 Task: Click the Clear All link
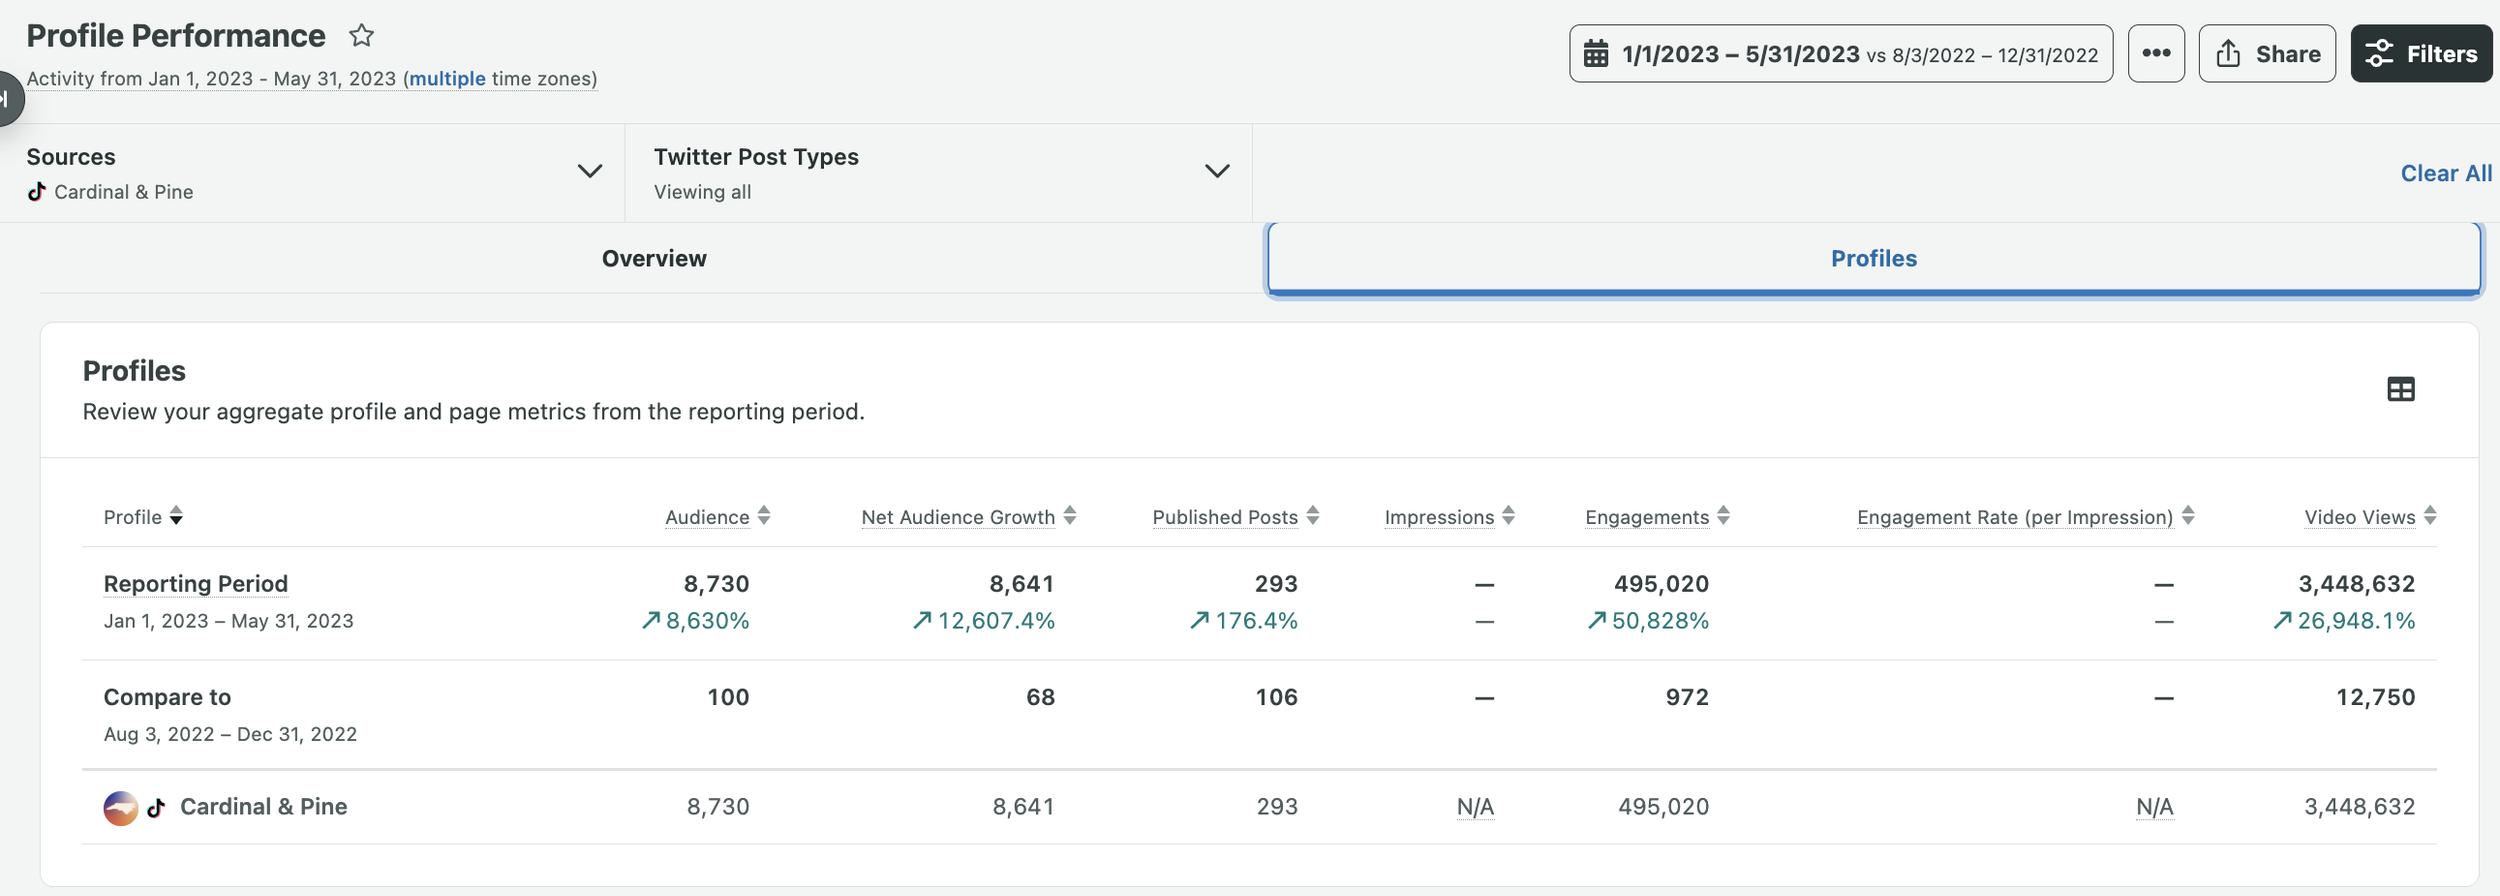(x=2446, y=173)
